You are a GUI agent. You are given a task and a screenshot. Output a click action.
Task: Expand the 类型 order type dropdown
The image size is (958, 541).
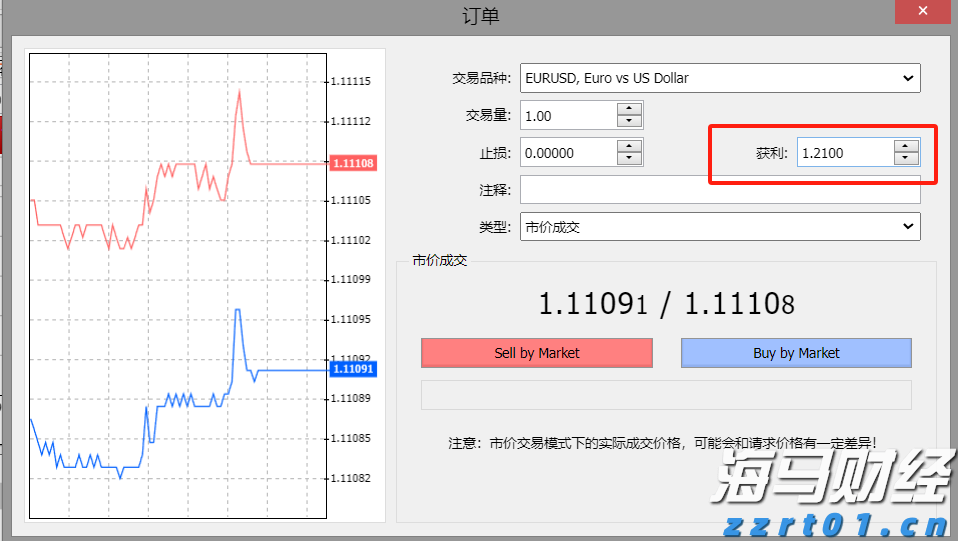908,227
